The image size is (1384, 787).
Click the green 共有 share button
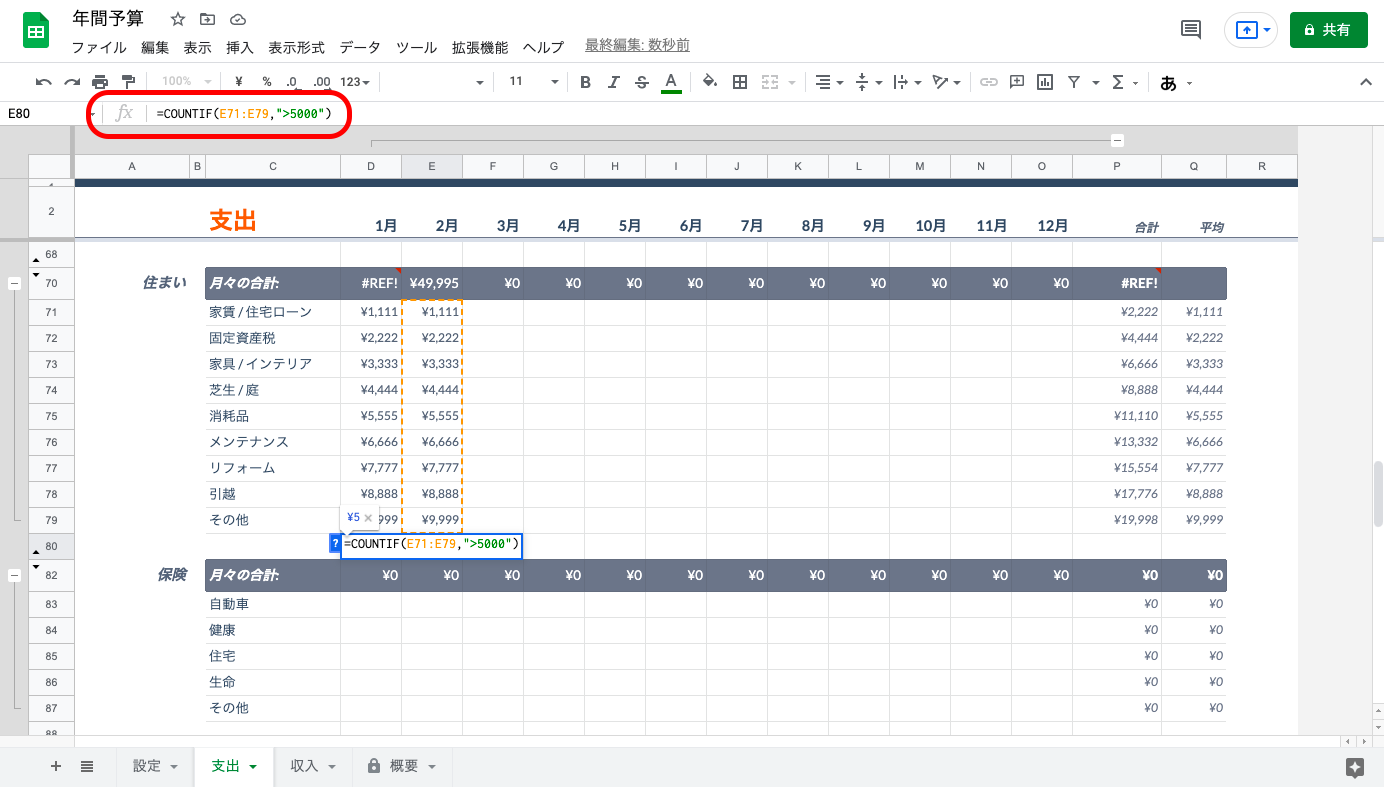tap(1328, 30)
